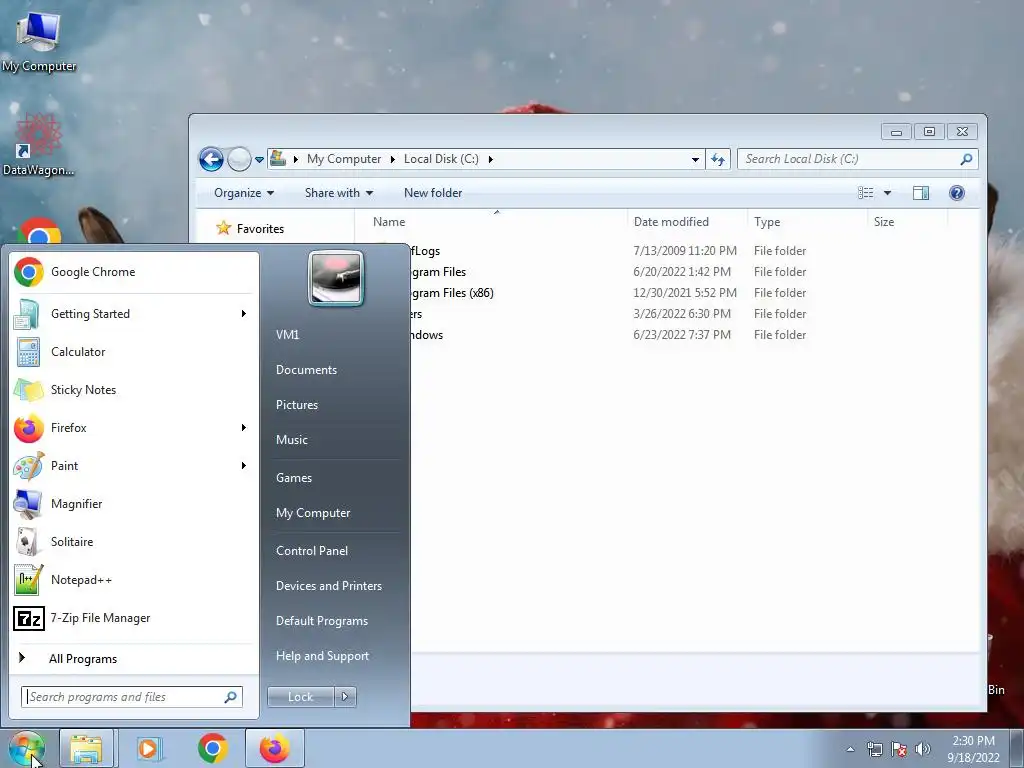This screenshot has width=1024, height=768.
Task: Click the Lock button
Action: tap(300, 697)
